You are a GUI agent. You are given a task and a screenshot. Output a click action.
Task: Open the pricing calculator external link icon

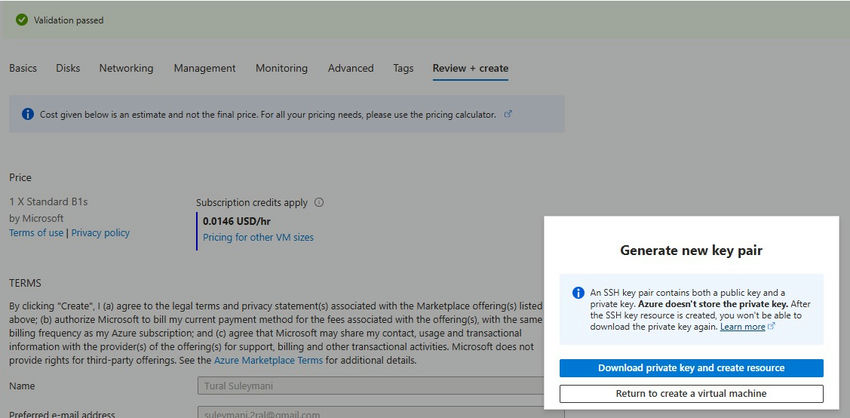pos(508,114)
